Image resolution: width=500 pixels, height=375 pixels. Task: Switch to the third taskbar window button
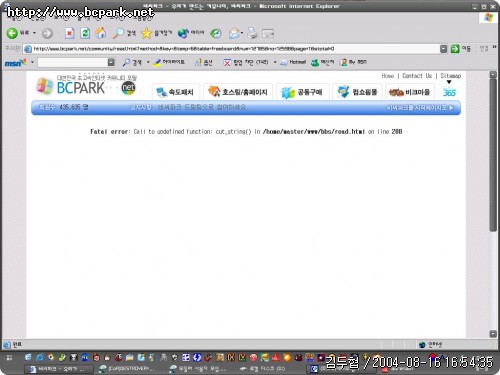(x=198, y=369)
